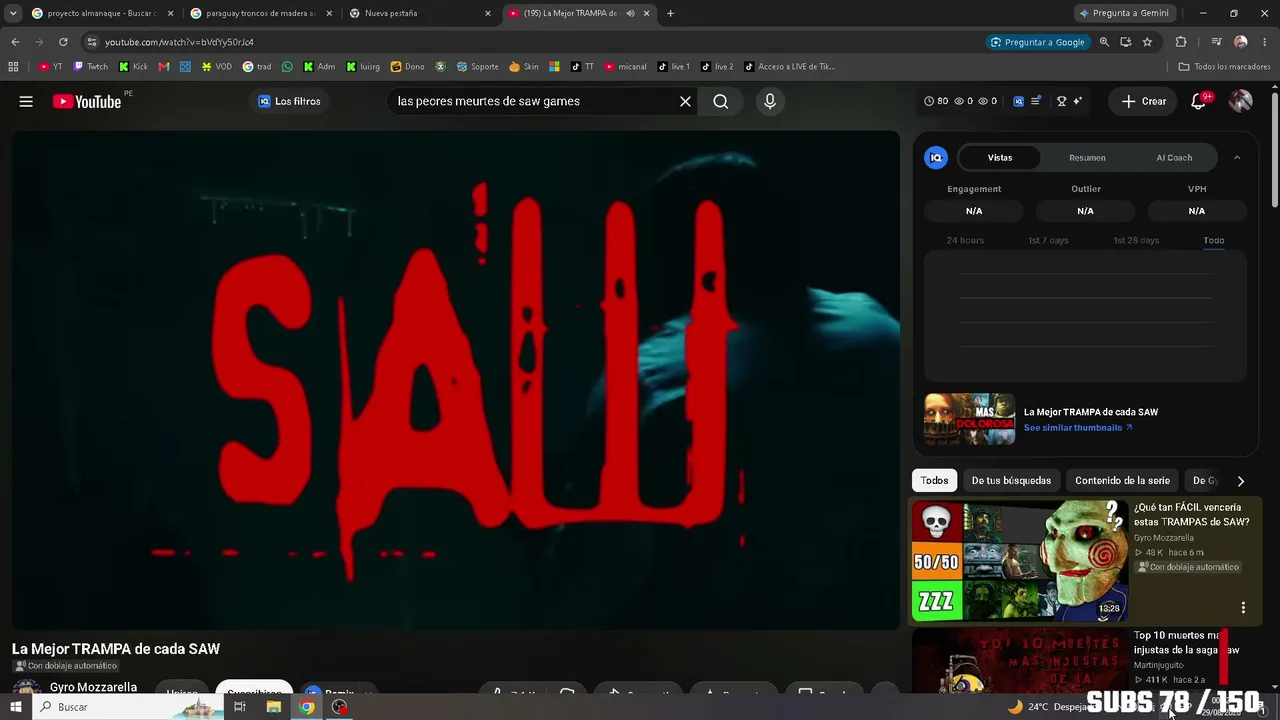This screenshot has height=720, width=1280.
Task: Go back in browser history
Action: pos(15,42)
